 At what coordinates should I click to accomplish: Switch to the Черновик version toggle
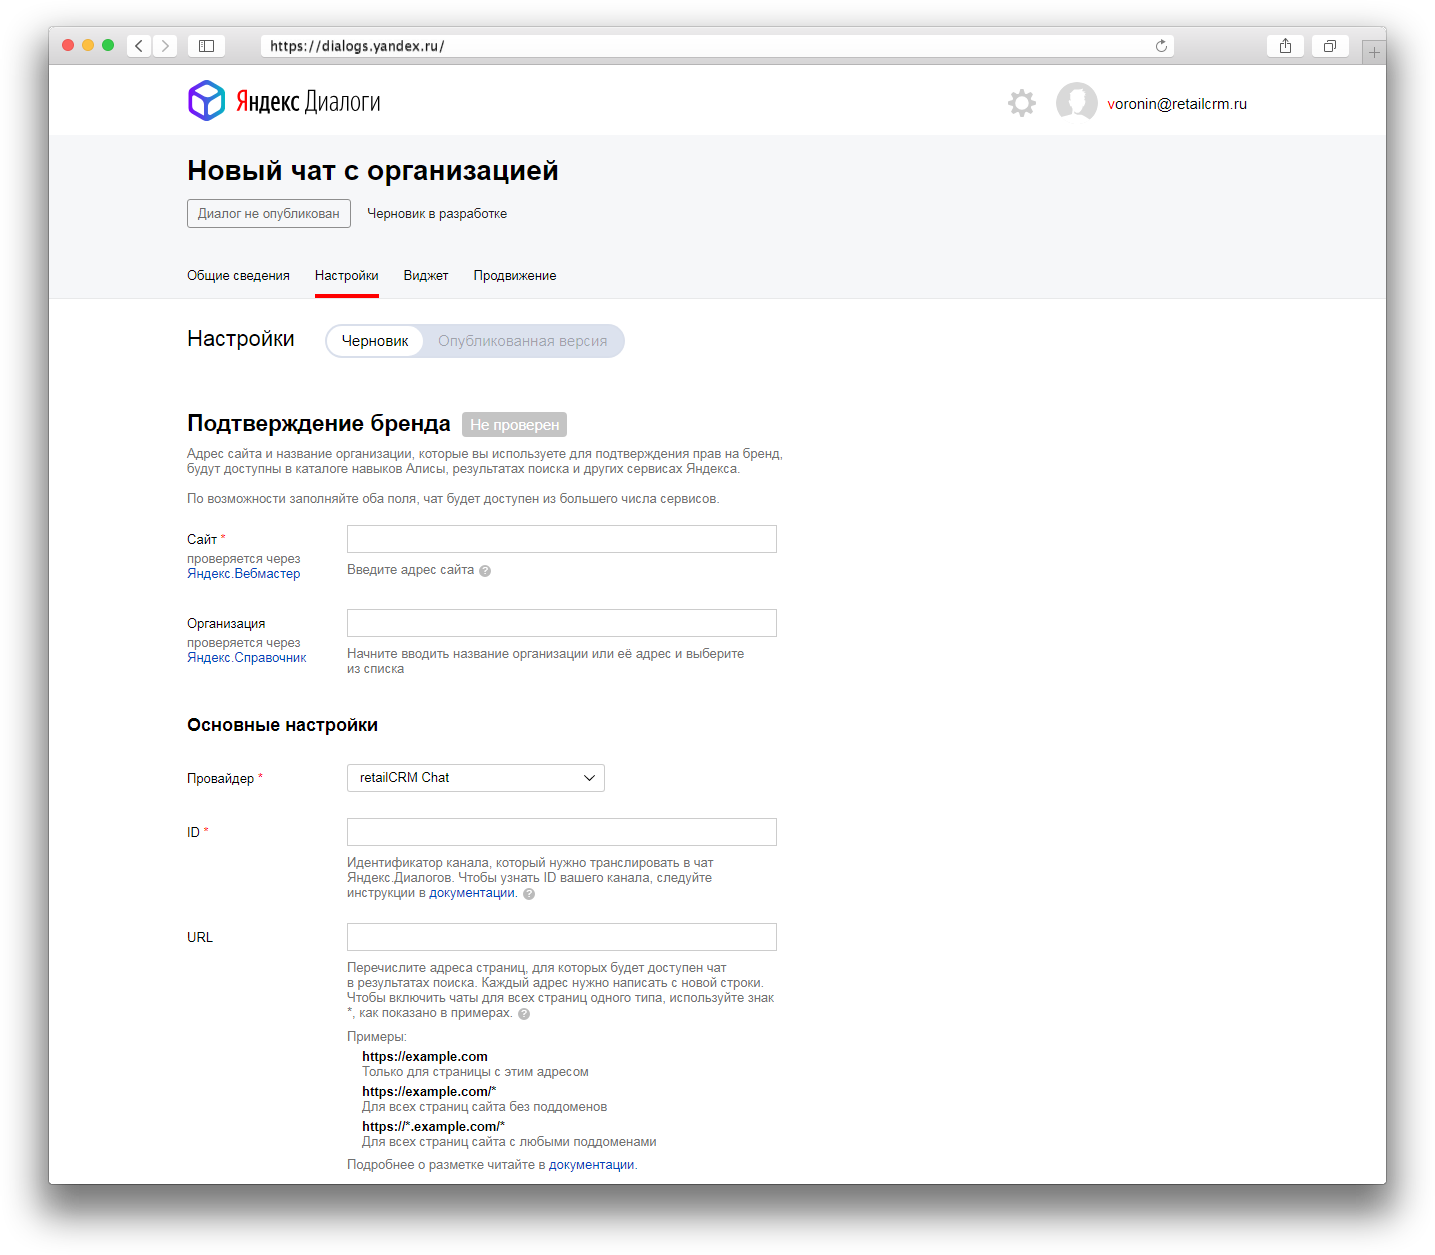375,341
